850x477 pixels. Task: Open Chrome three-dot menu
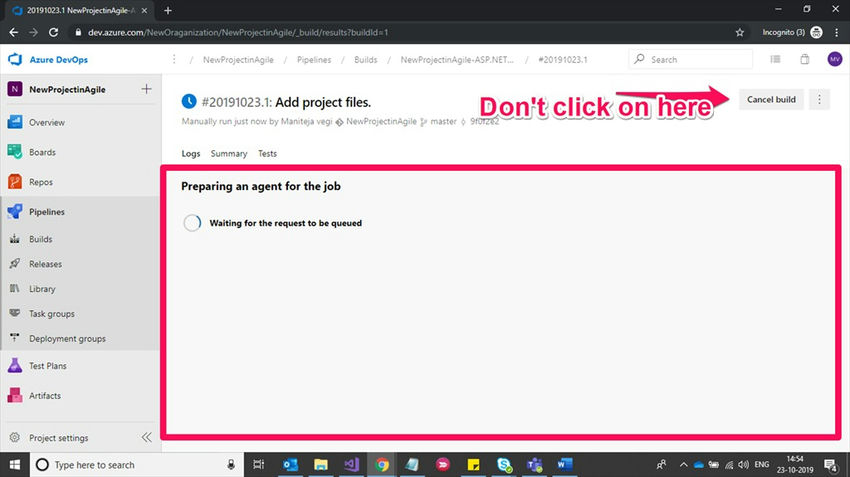tap(836, 32)
